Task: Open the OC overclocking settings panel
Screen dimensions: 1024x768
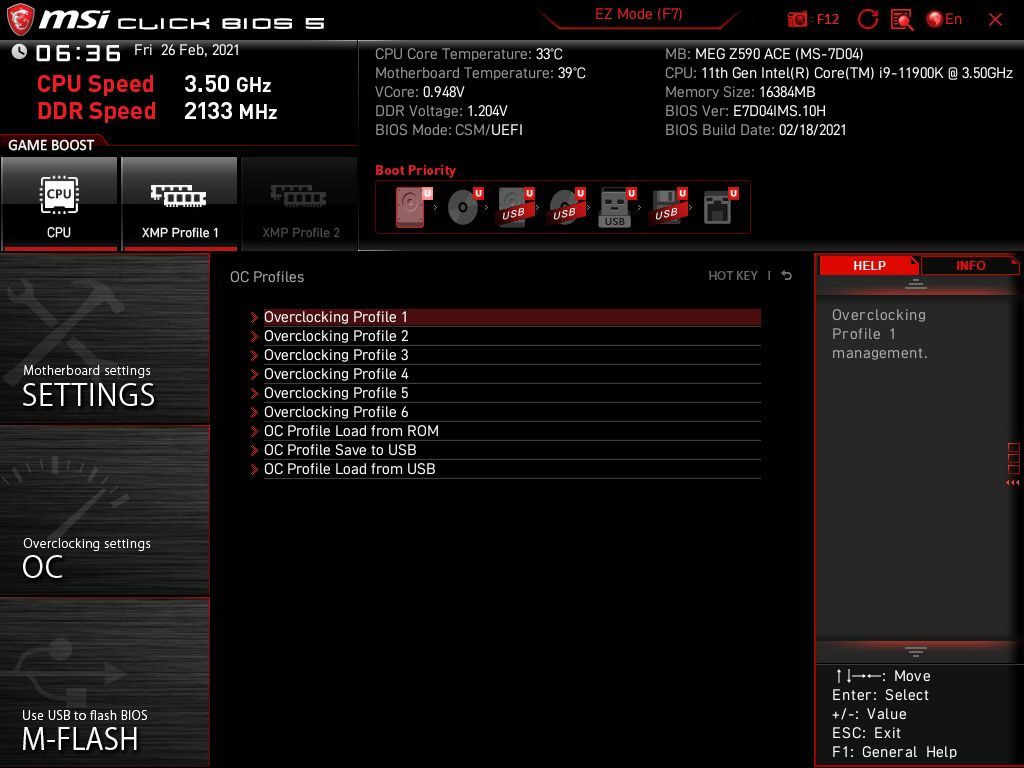Action: pos(104,511)
